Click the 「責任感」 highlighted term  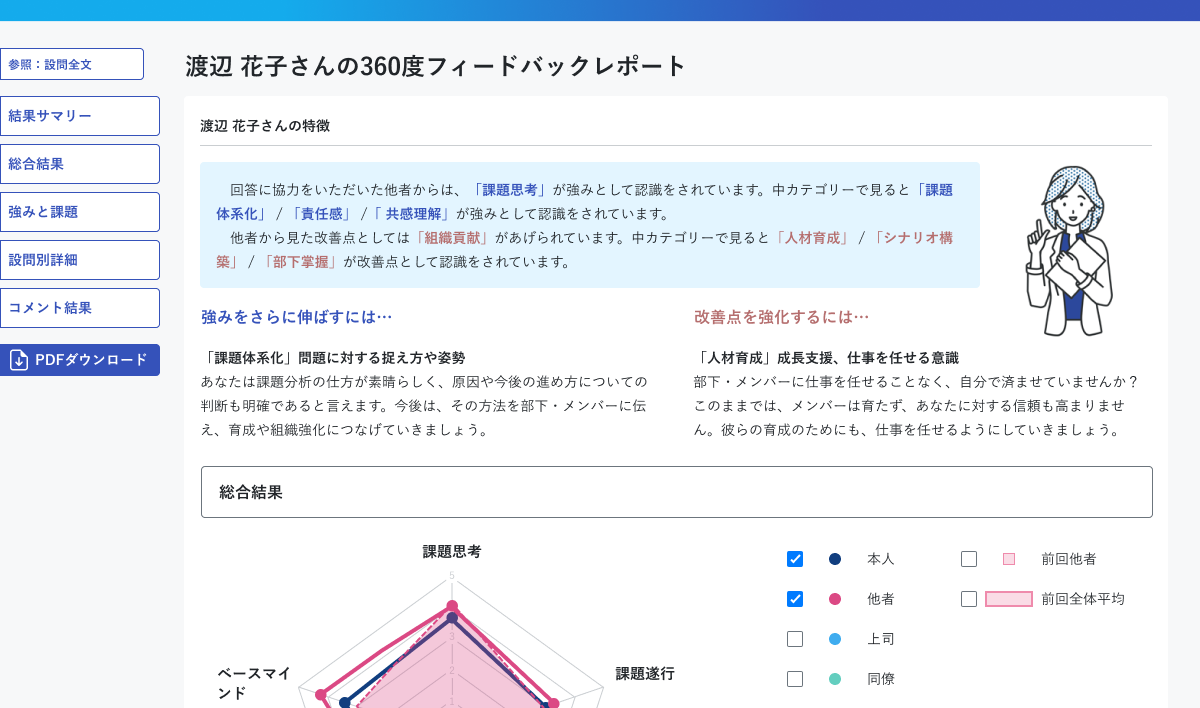(x=320, y=214)
